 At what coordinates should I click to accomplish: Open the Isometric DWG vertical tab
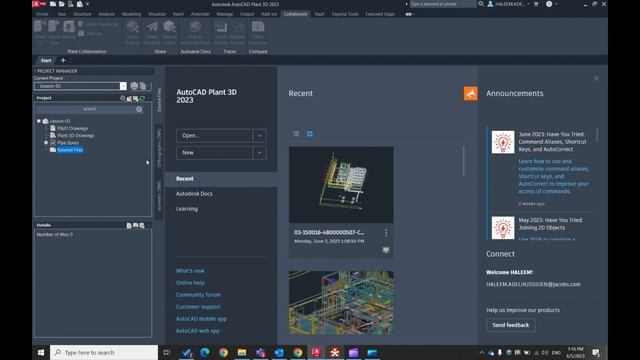pos(159,196)
